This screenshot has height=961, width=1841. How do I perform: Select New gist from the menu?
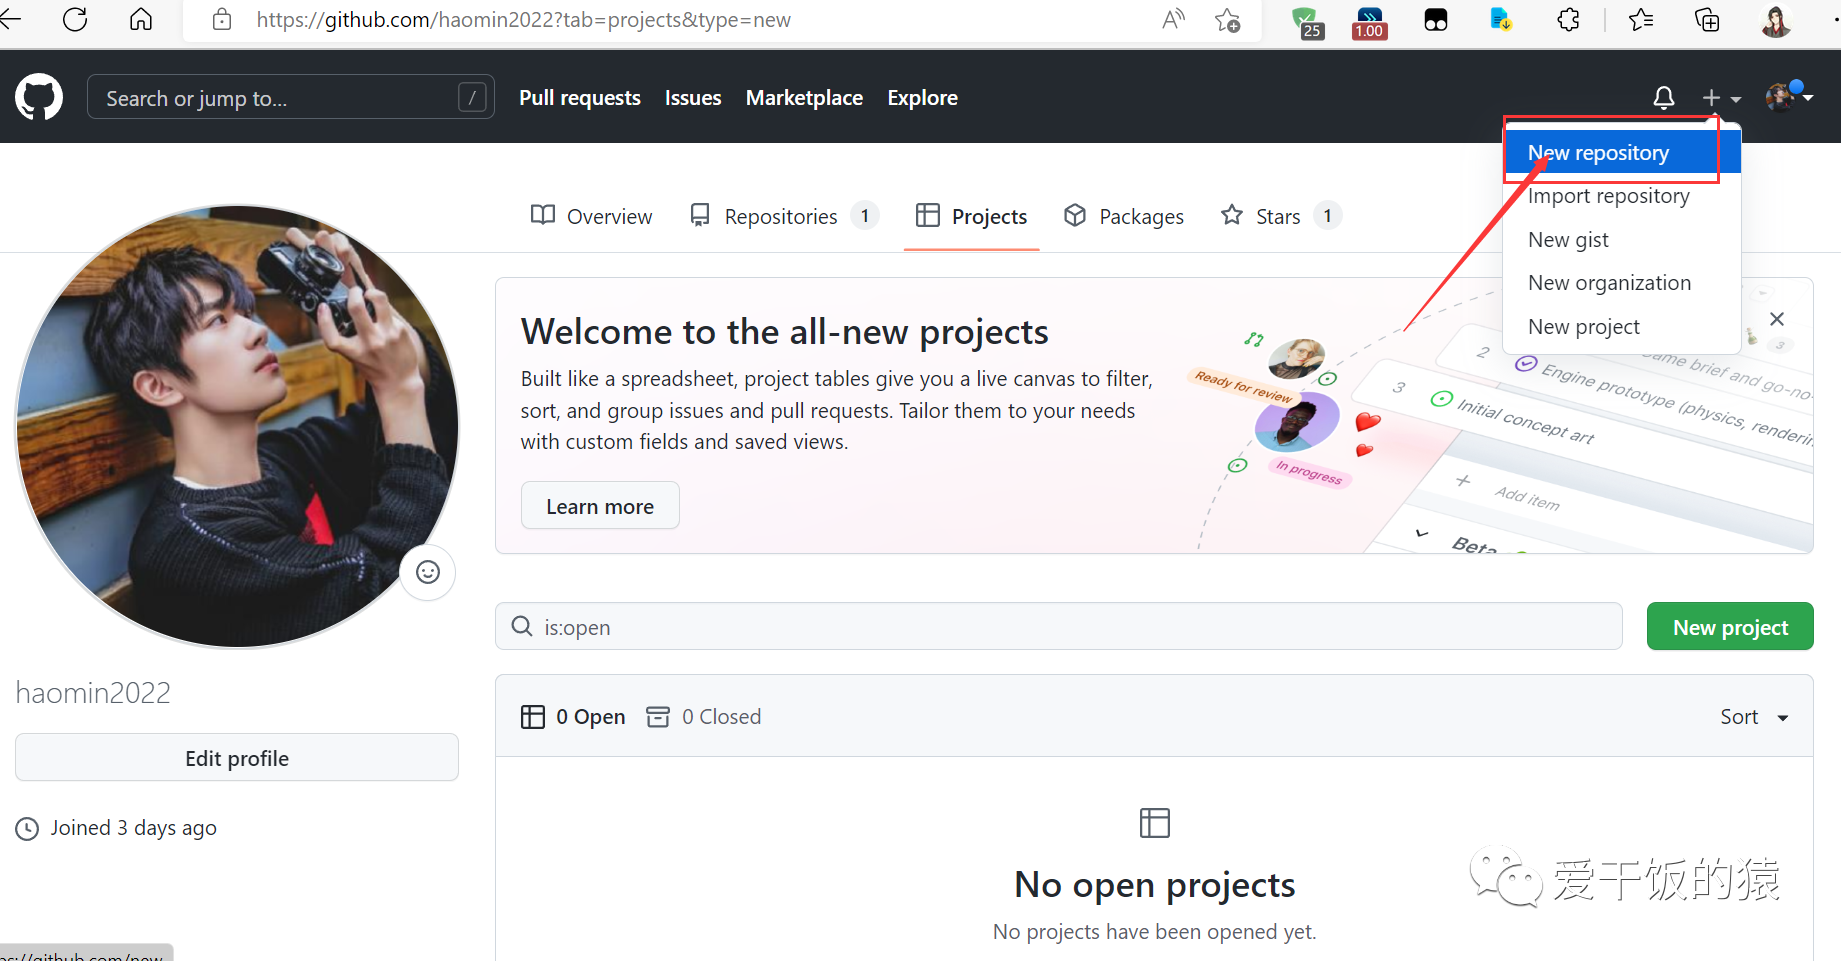tap(1622, 240)
